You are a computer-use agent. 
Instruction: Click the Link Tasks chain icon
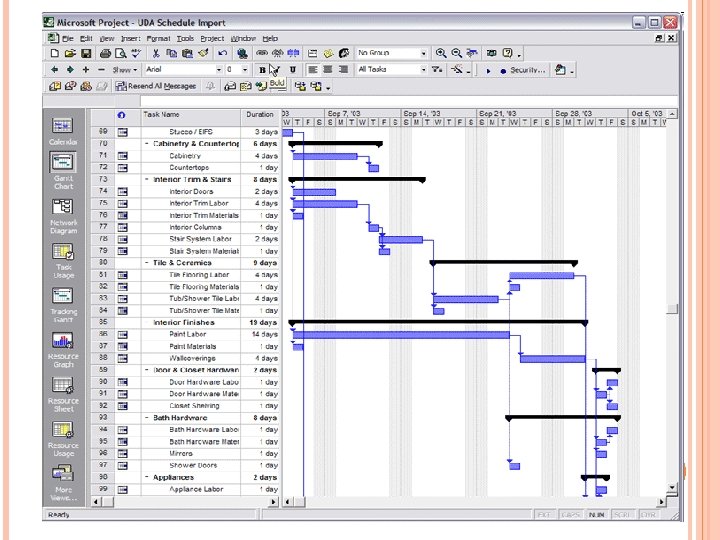(262, 53)
